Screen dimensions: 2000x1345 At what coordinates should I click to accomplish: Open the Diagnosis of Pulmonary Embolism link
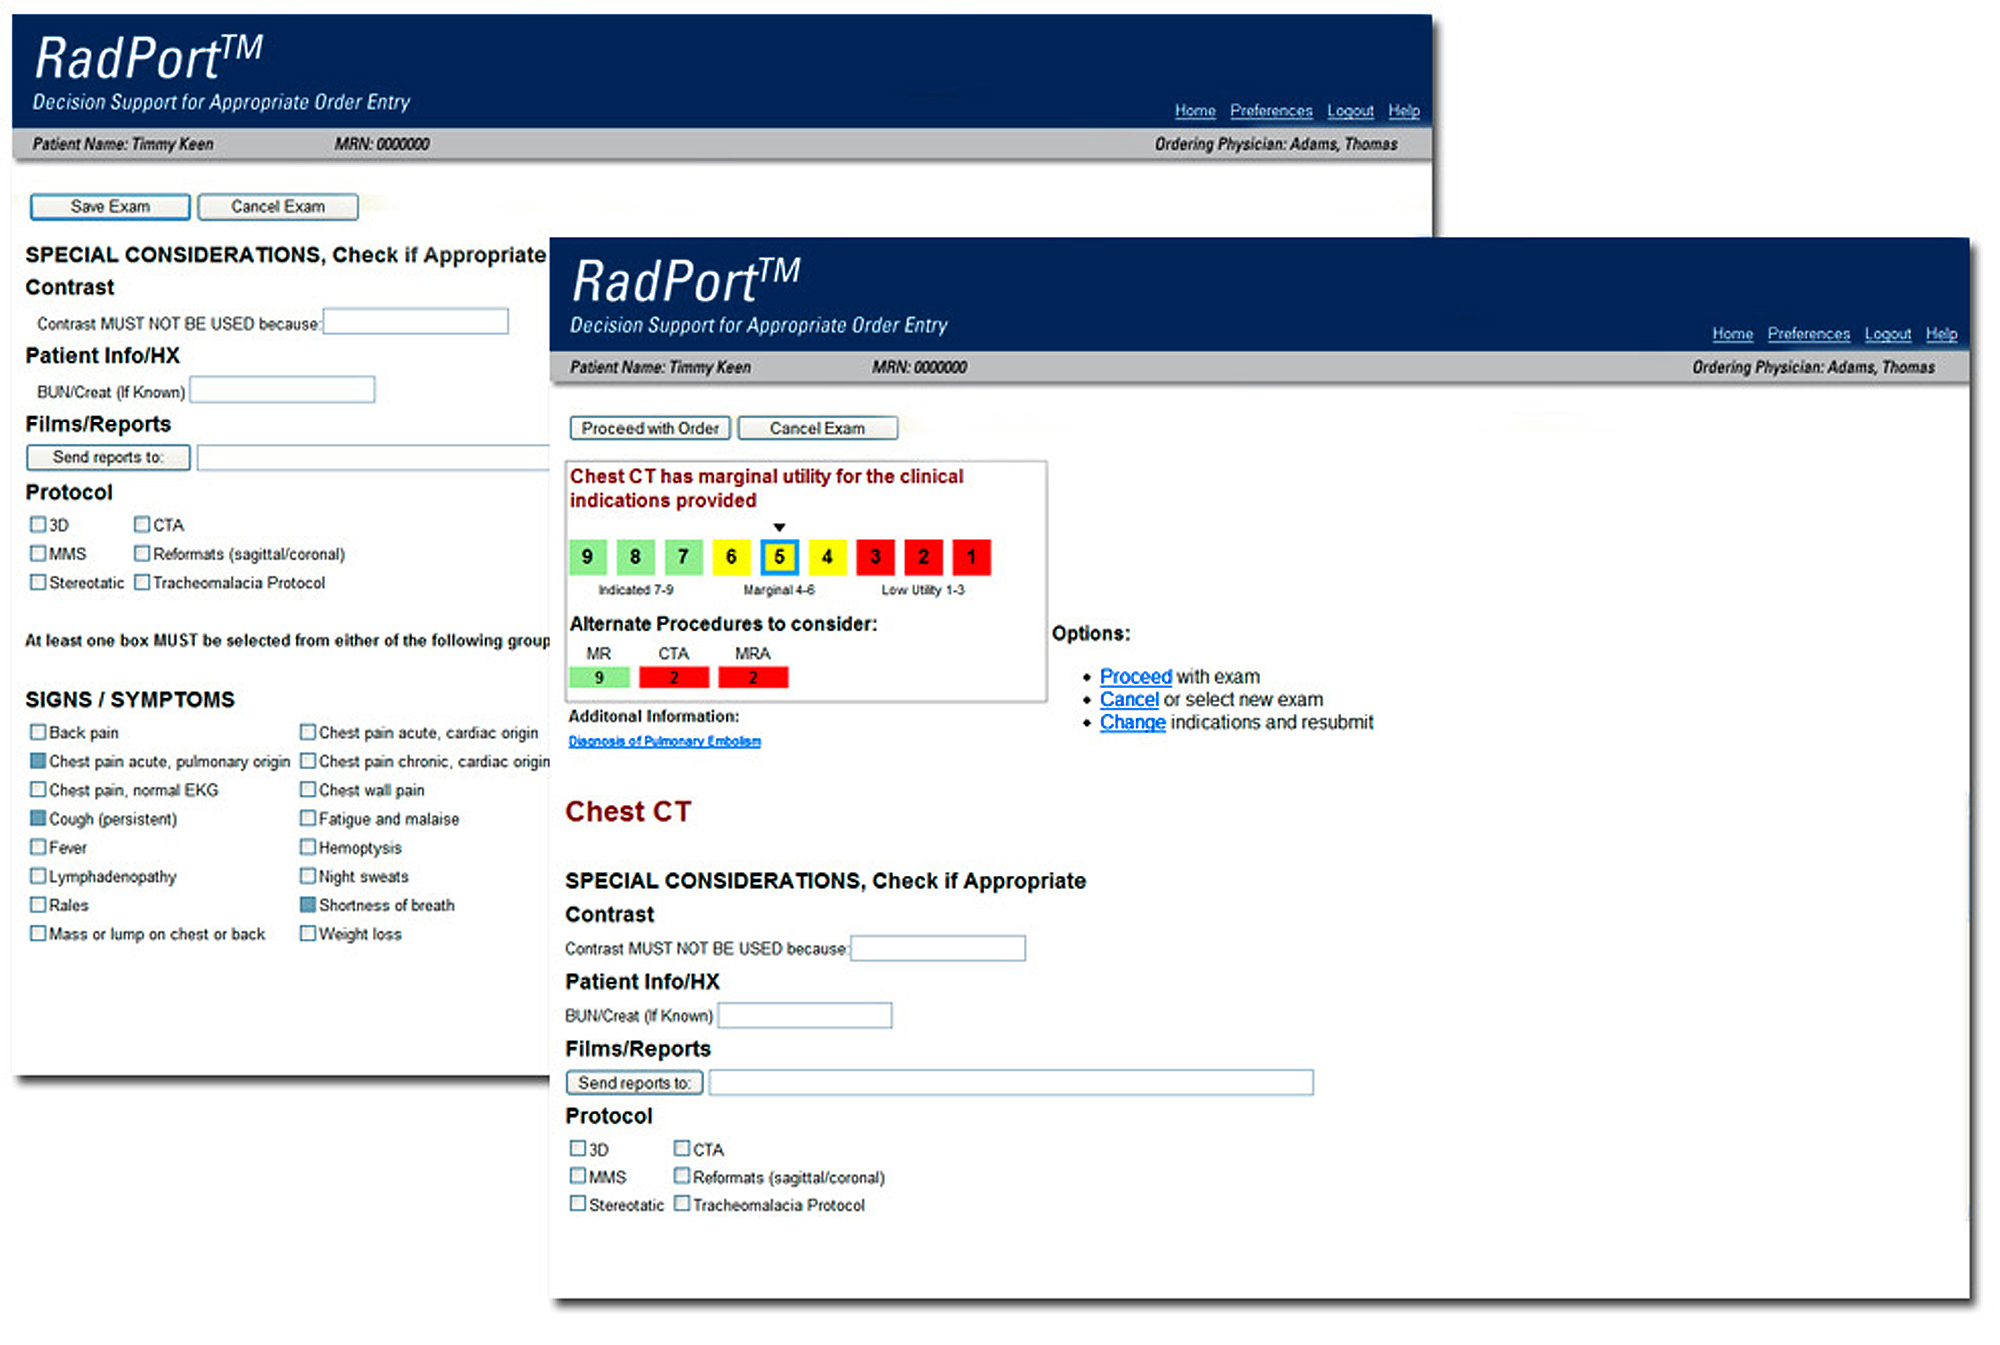coord(664,741)
